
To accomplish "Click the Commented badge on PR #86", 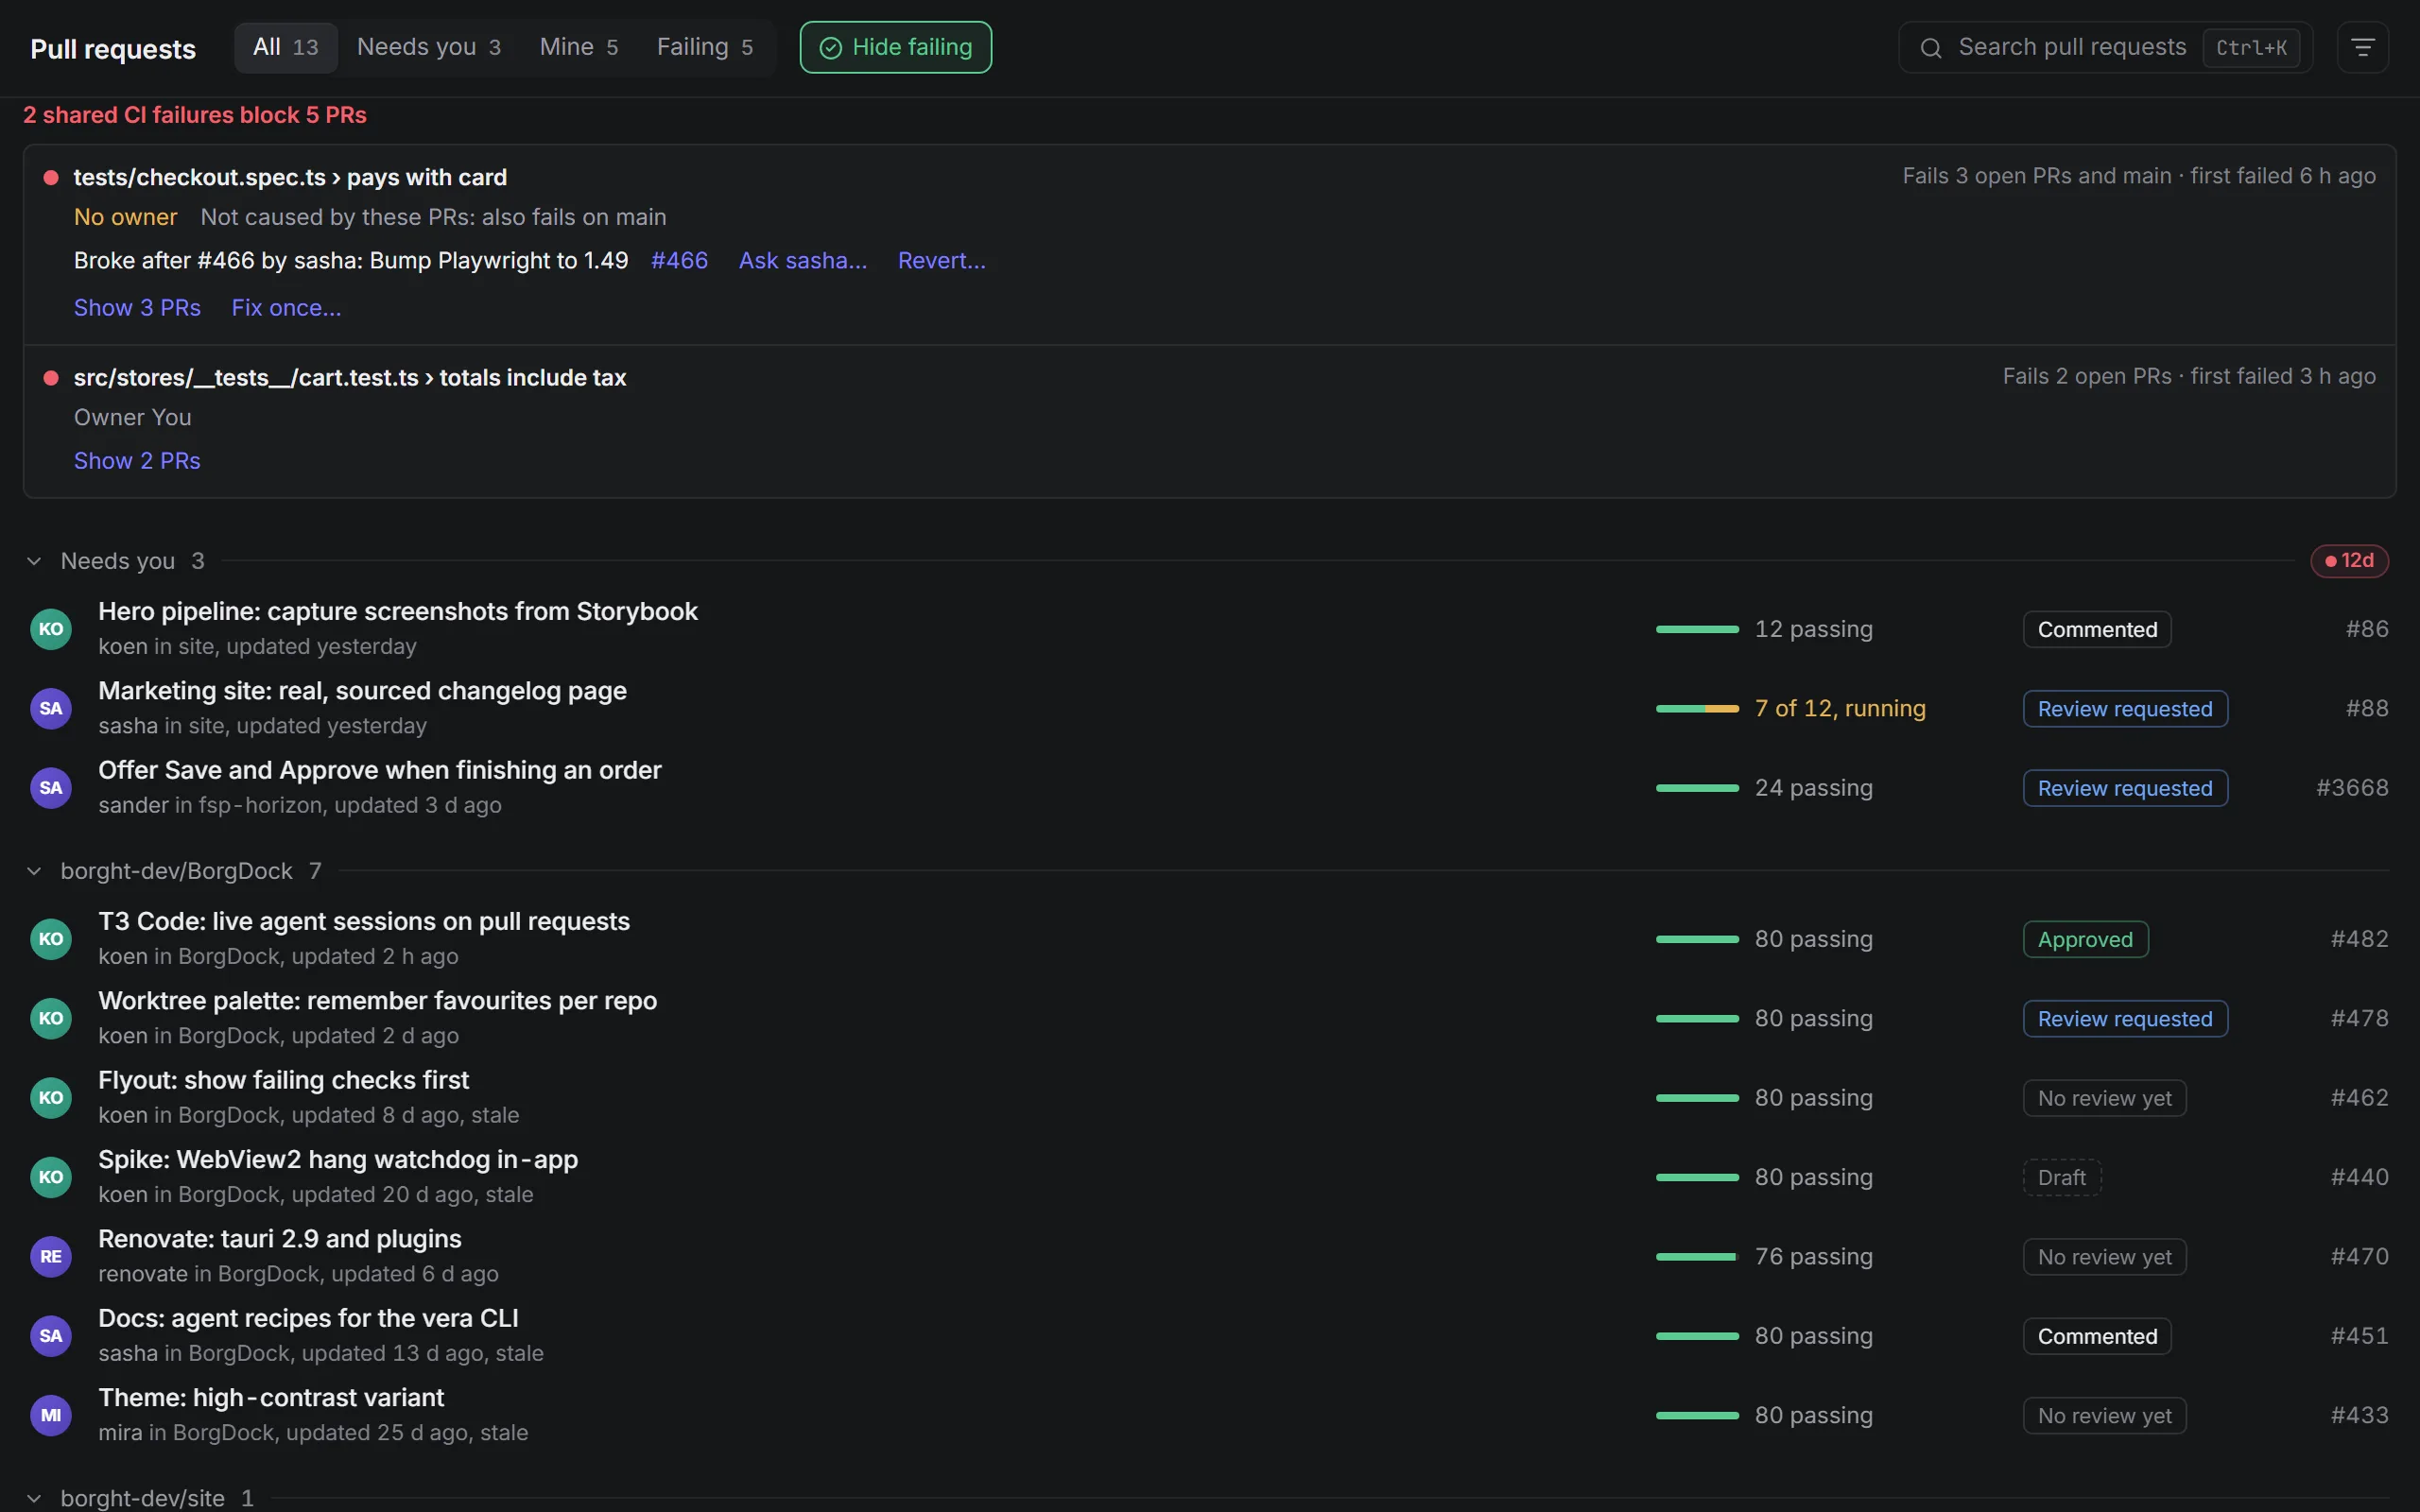I will click(x=2097, y=629).
